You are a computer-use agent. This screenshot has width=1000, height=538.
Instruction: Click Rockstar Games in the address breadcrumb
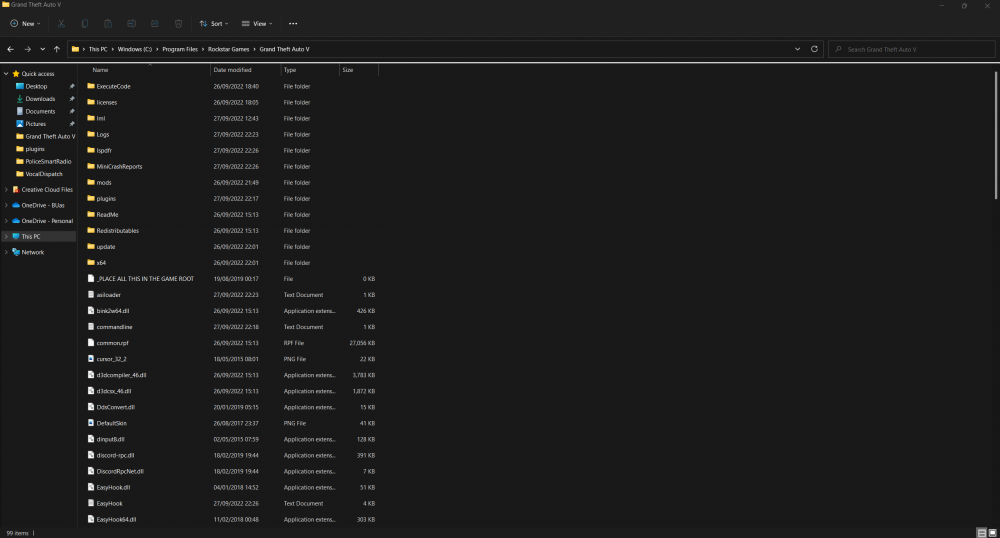click(x=228, y=49)
